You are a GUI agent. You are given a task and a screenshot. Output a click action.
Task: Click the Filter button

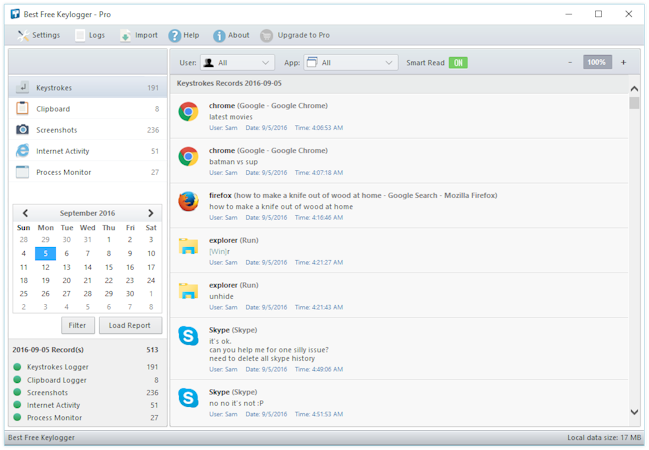pos(78,325)
